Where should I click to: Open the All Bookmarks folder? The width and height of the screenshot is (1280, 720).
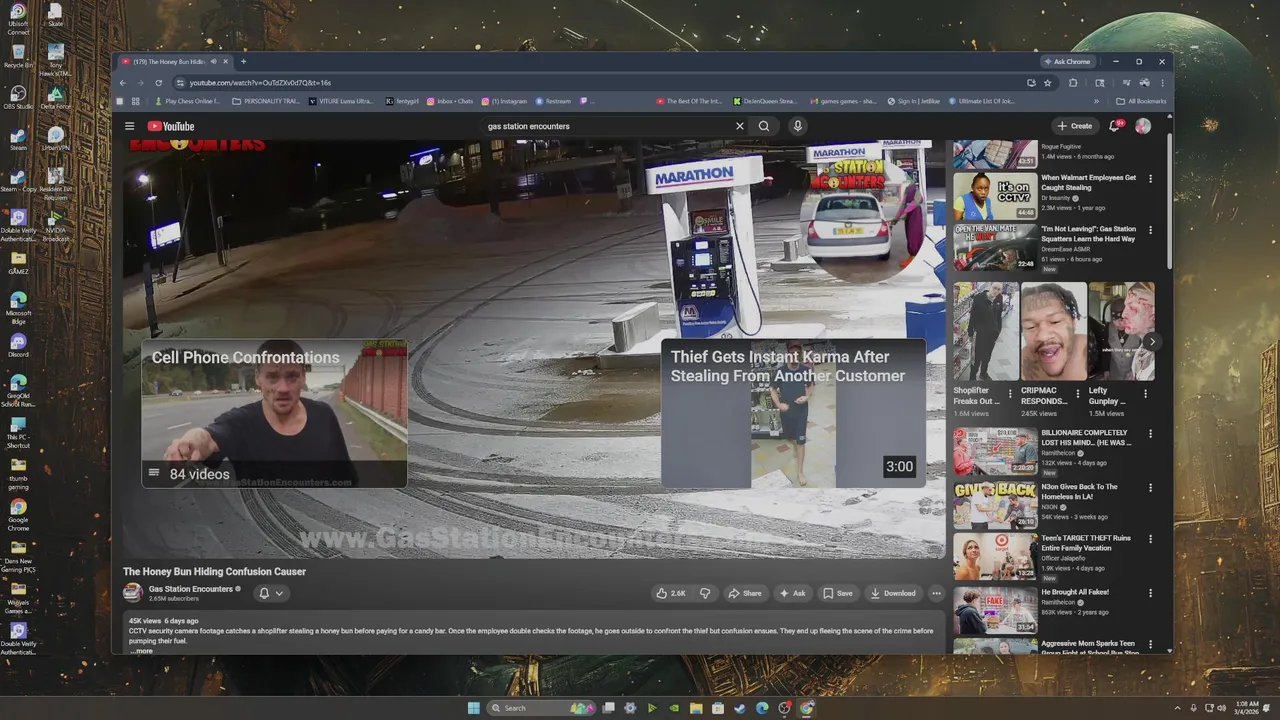coord(1141,101)
